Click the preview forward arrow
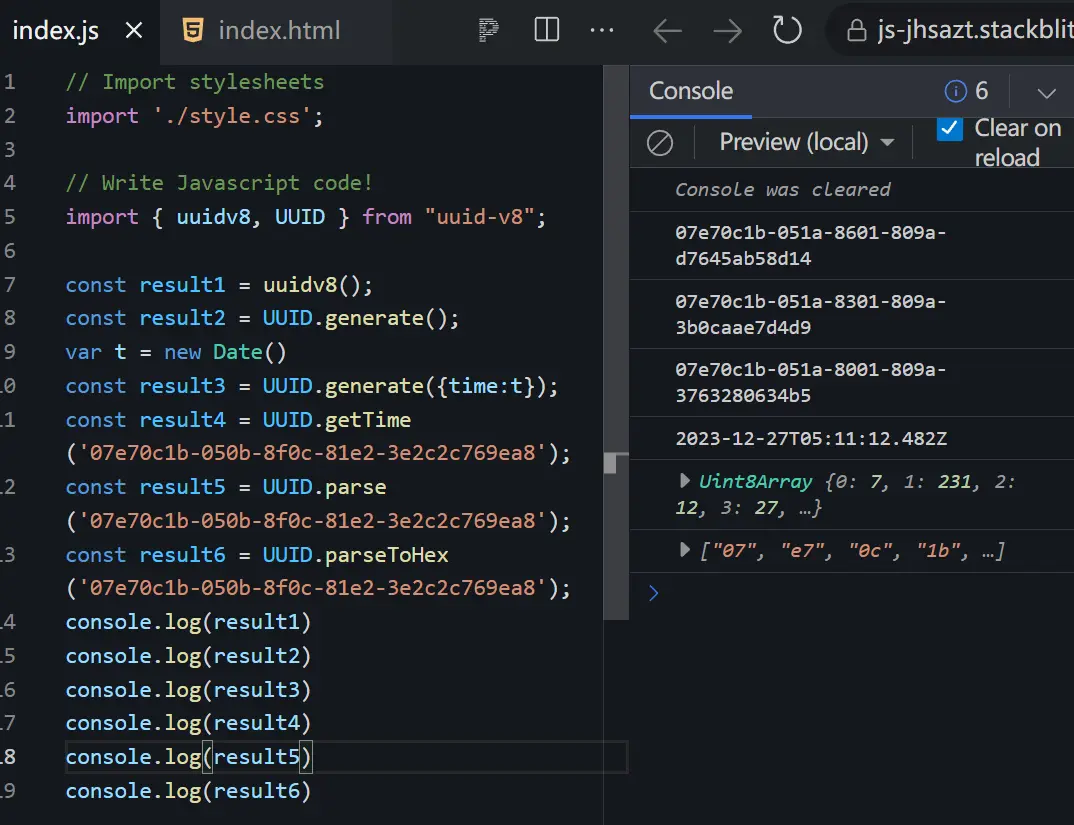 click(727, 31)
